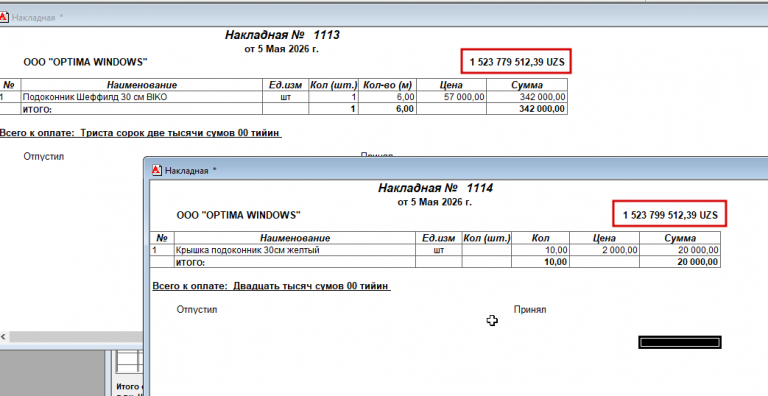Image resolution: width=768 pixels, height=396 pixels.
Task: Click the Наименование column header in invoice 1114
Action: (295, 238)
